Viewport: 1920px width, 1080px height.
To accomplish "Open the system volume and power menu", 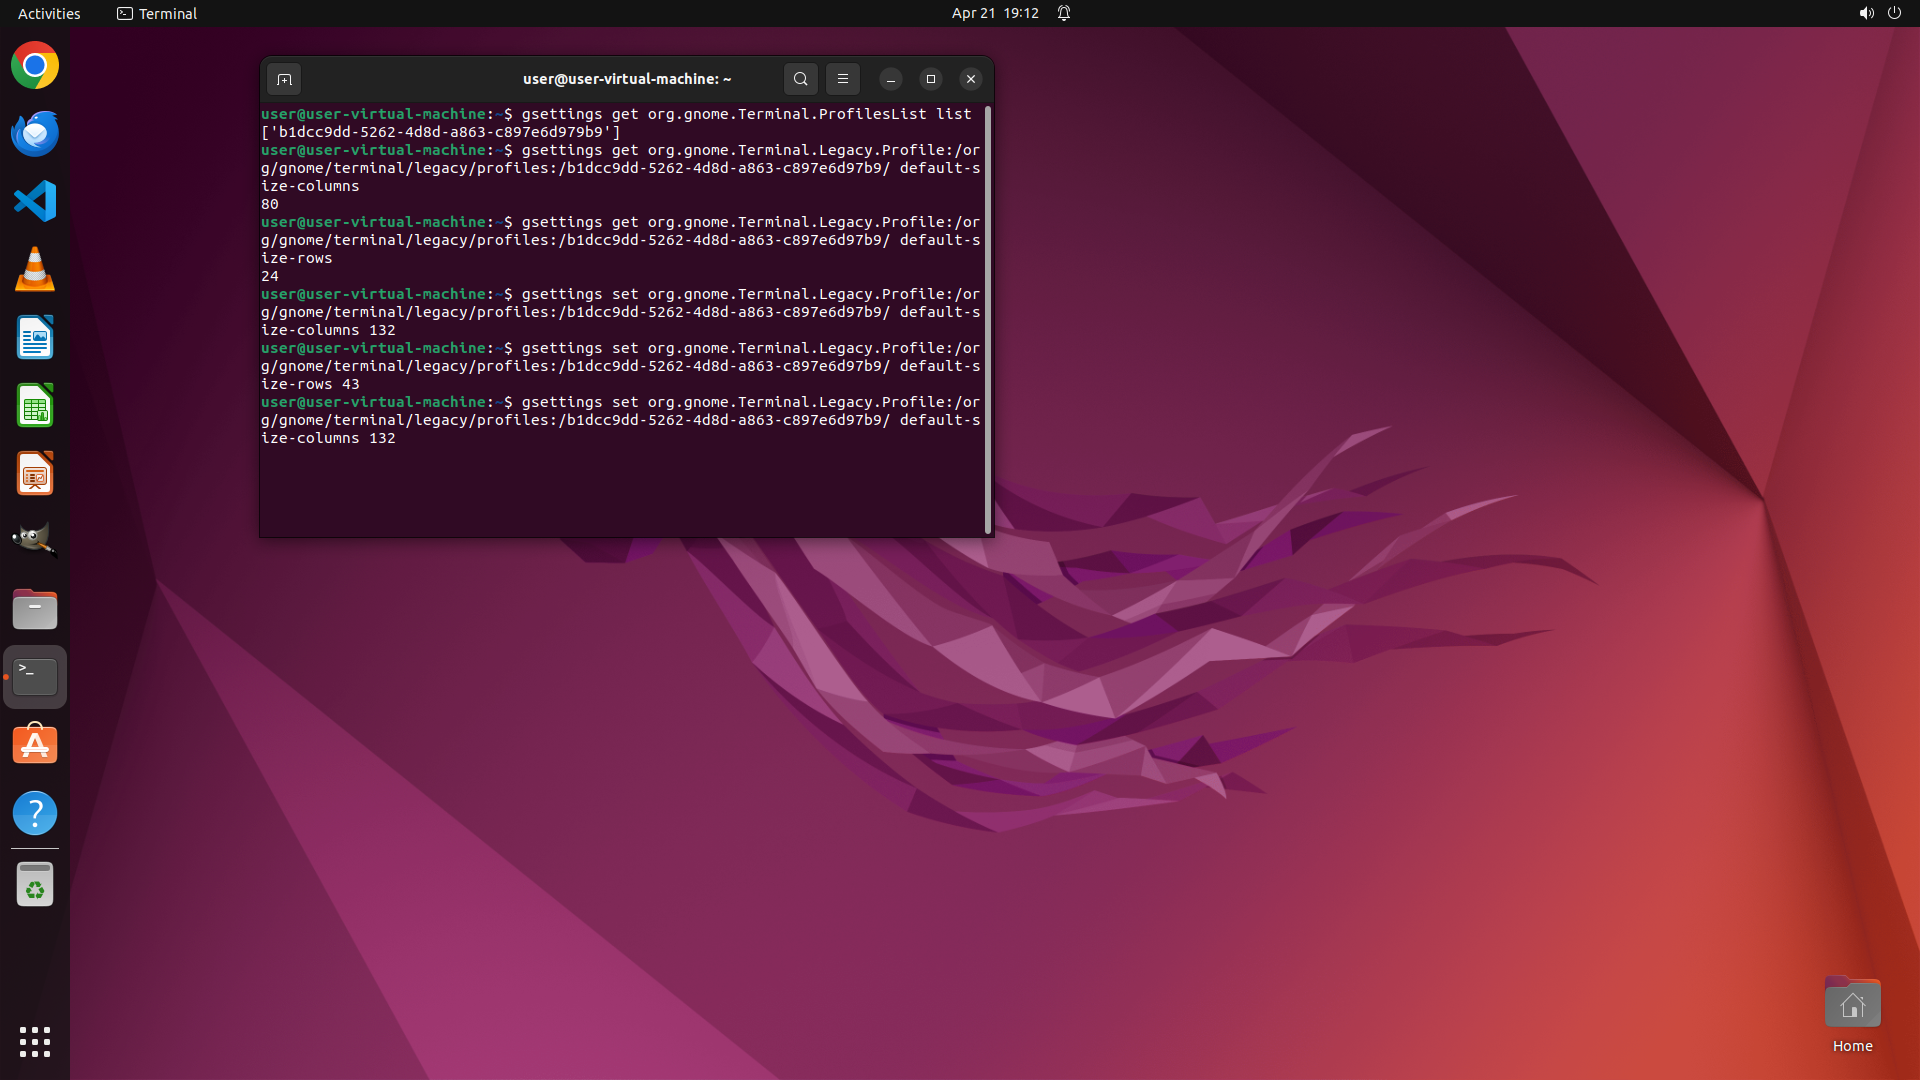I will [x=1879, y=13].
